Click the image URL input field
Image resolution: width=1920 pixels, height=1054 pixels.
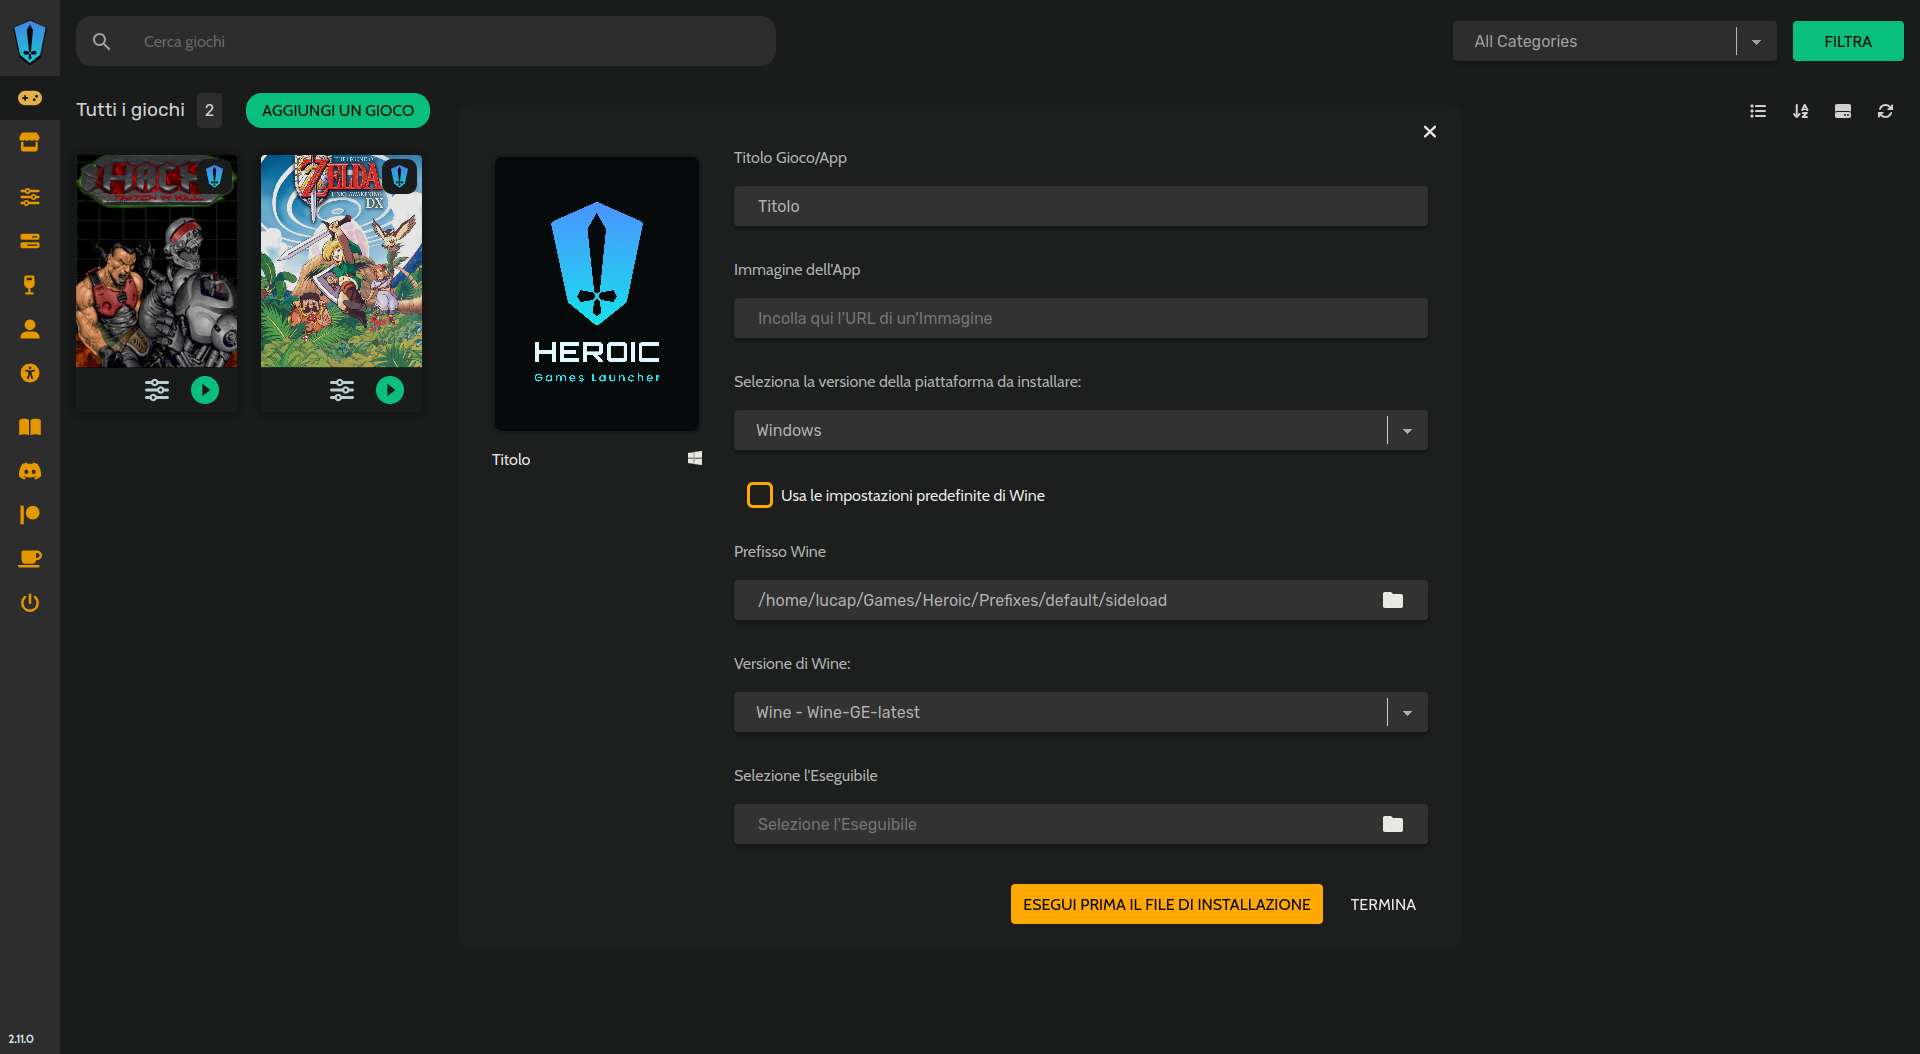[x=1081, y=318]
